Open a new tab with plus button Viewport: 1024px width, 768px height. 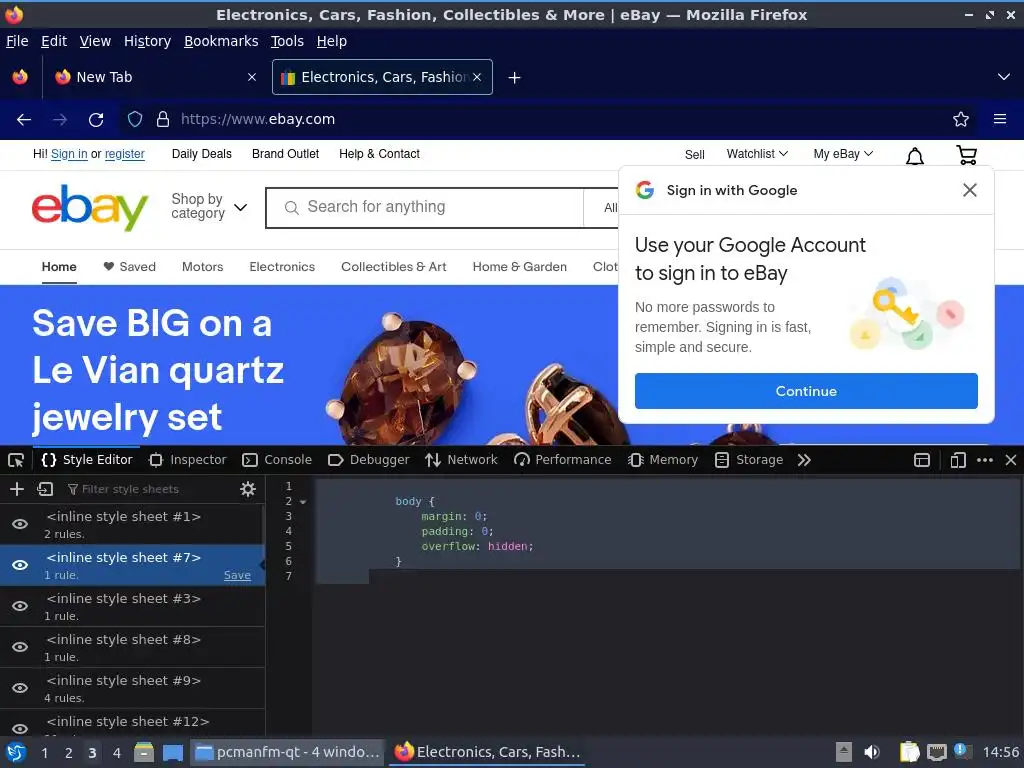point(515,78)
